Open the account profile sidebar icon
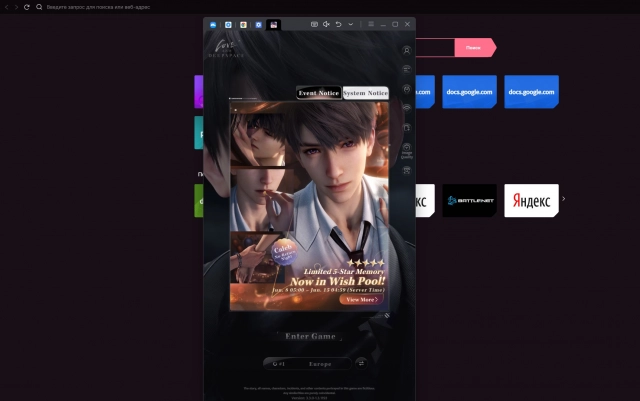Screen dimensions: 640x401 point(407,51)
